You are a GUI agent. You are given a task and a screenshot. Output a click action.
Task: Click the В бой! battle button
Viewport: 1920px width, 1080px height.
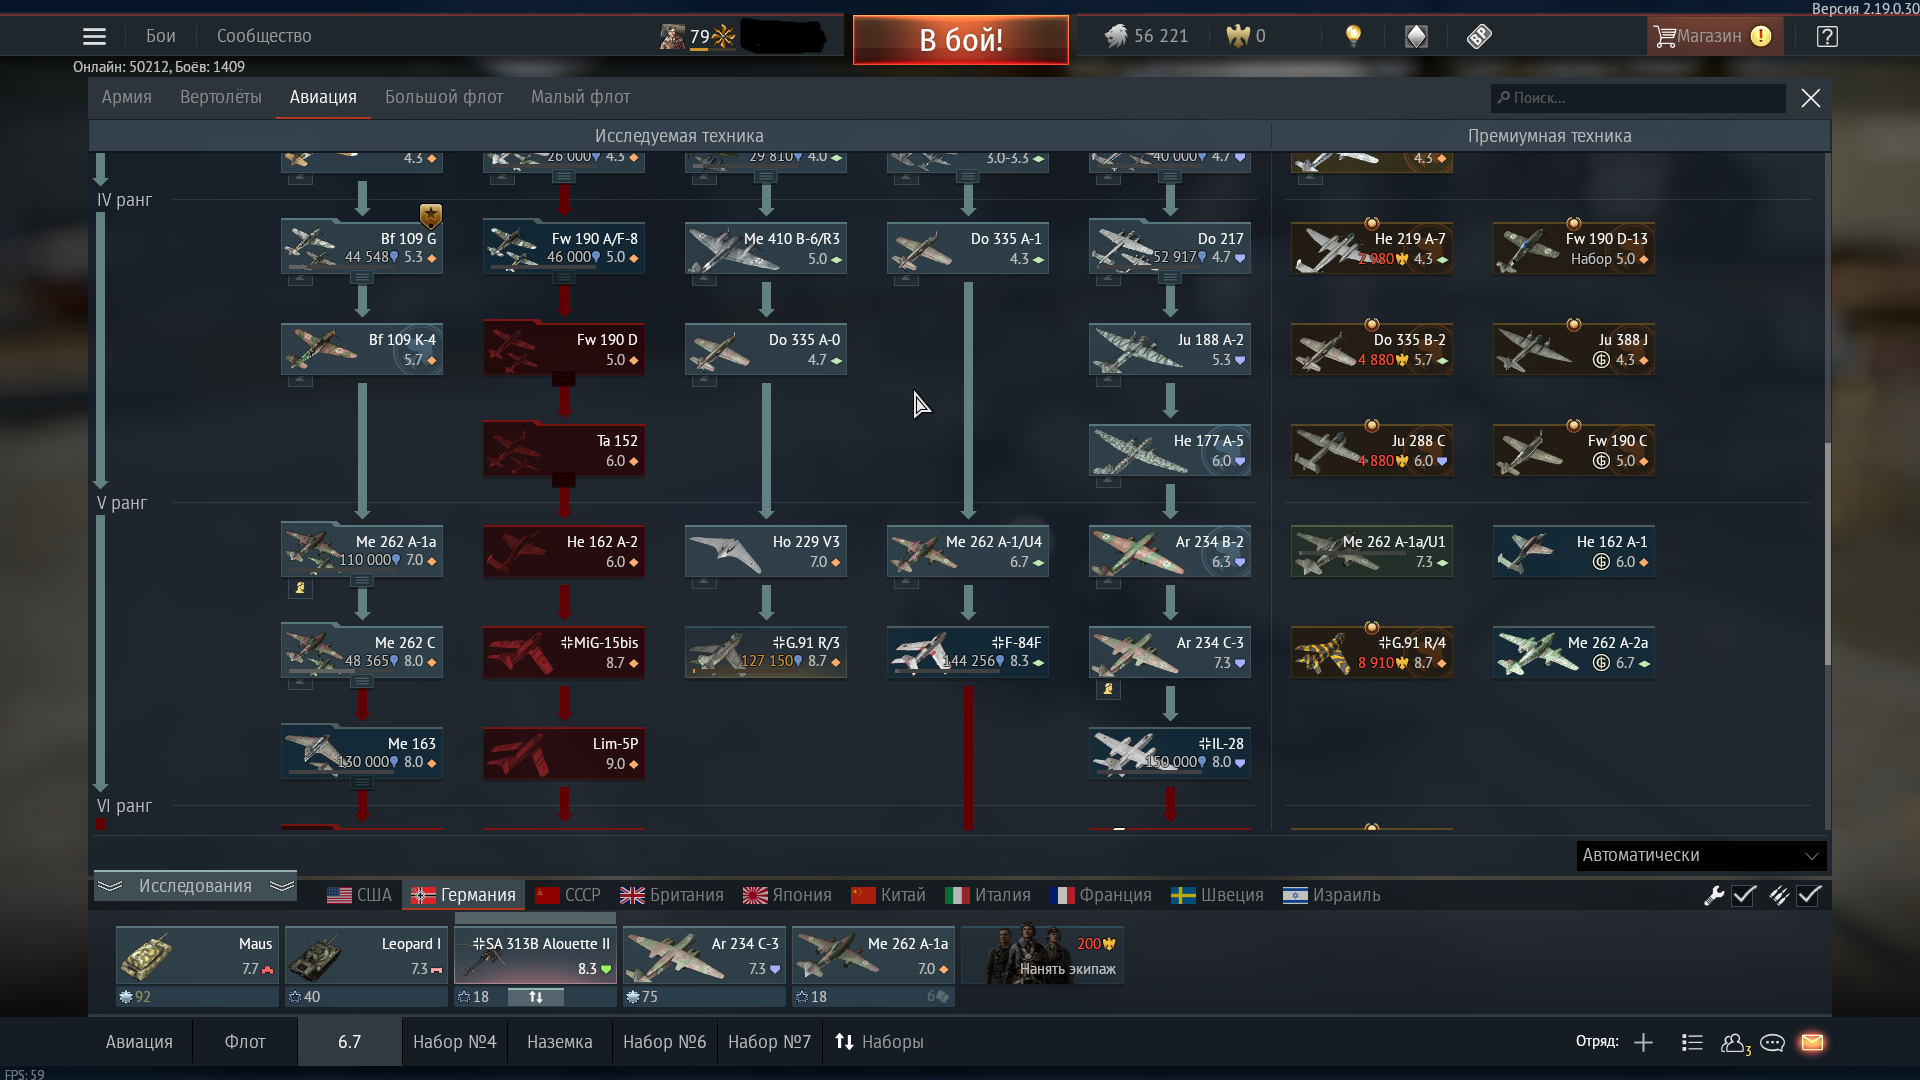click(960, 40)
